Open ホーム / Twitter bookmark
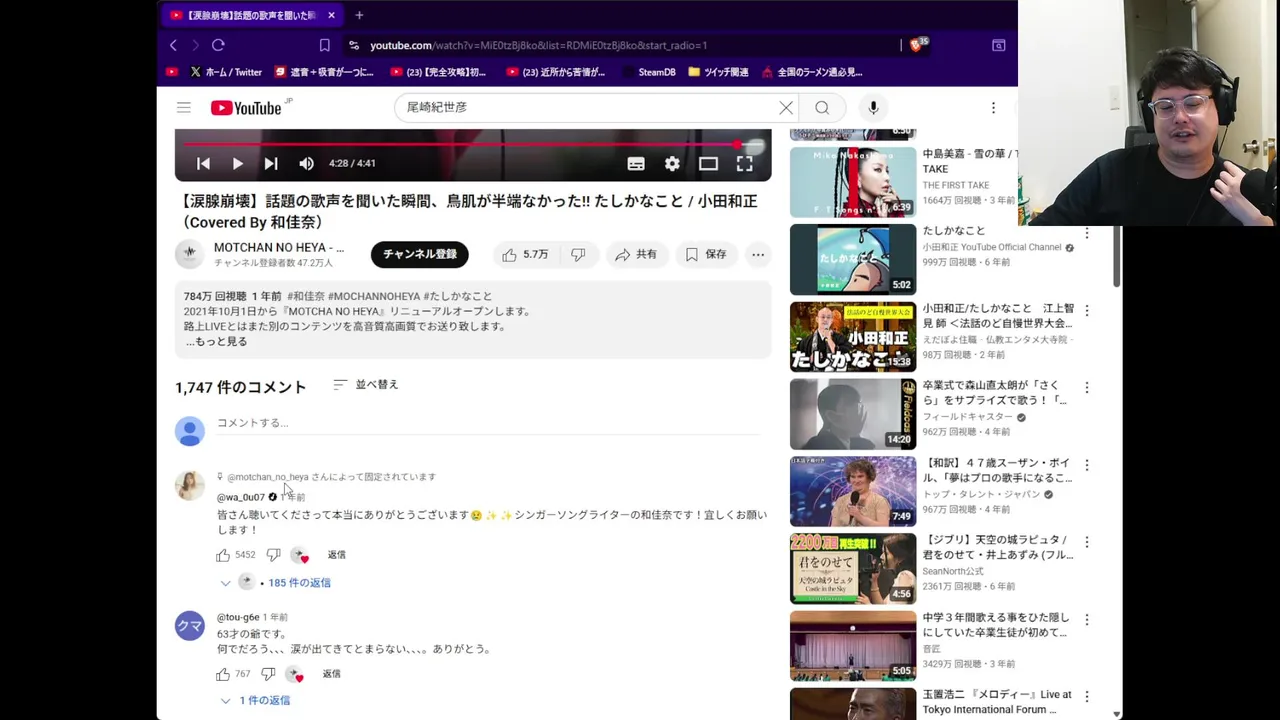The height and width of the screenshot is (720, 1280). coord(225,72)
